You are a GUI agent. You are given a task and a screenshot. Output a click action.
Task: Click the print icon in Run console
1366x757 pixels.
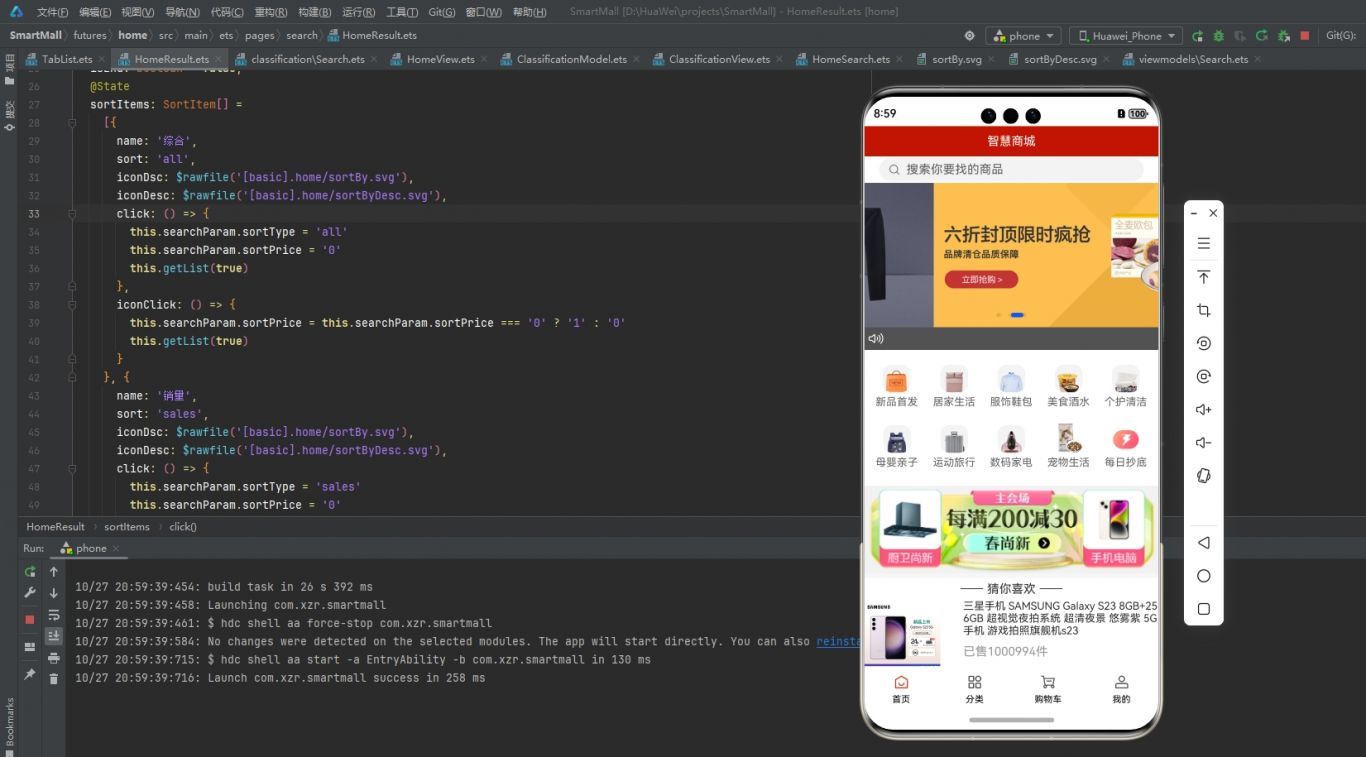pyautogui.click(x=54, y=658)
